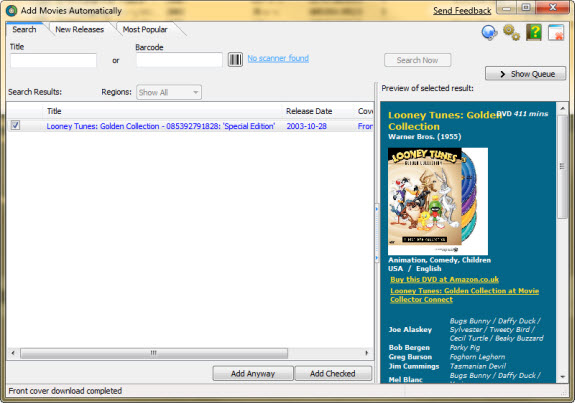This screenshot has width=575, height=403.
Task: Uncheck the Looney Tunes Golden Collection result
Action: 15,125
